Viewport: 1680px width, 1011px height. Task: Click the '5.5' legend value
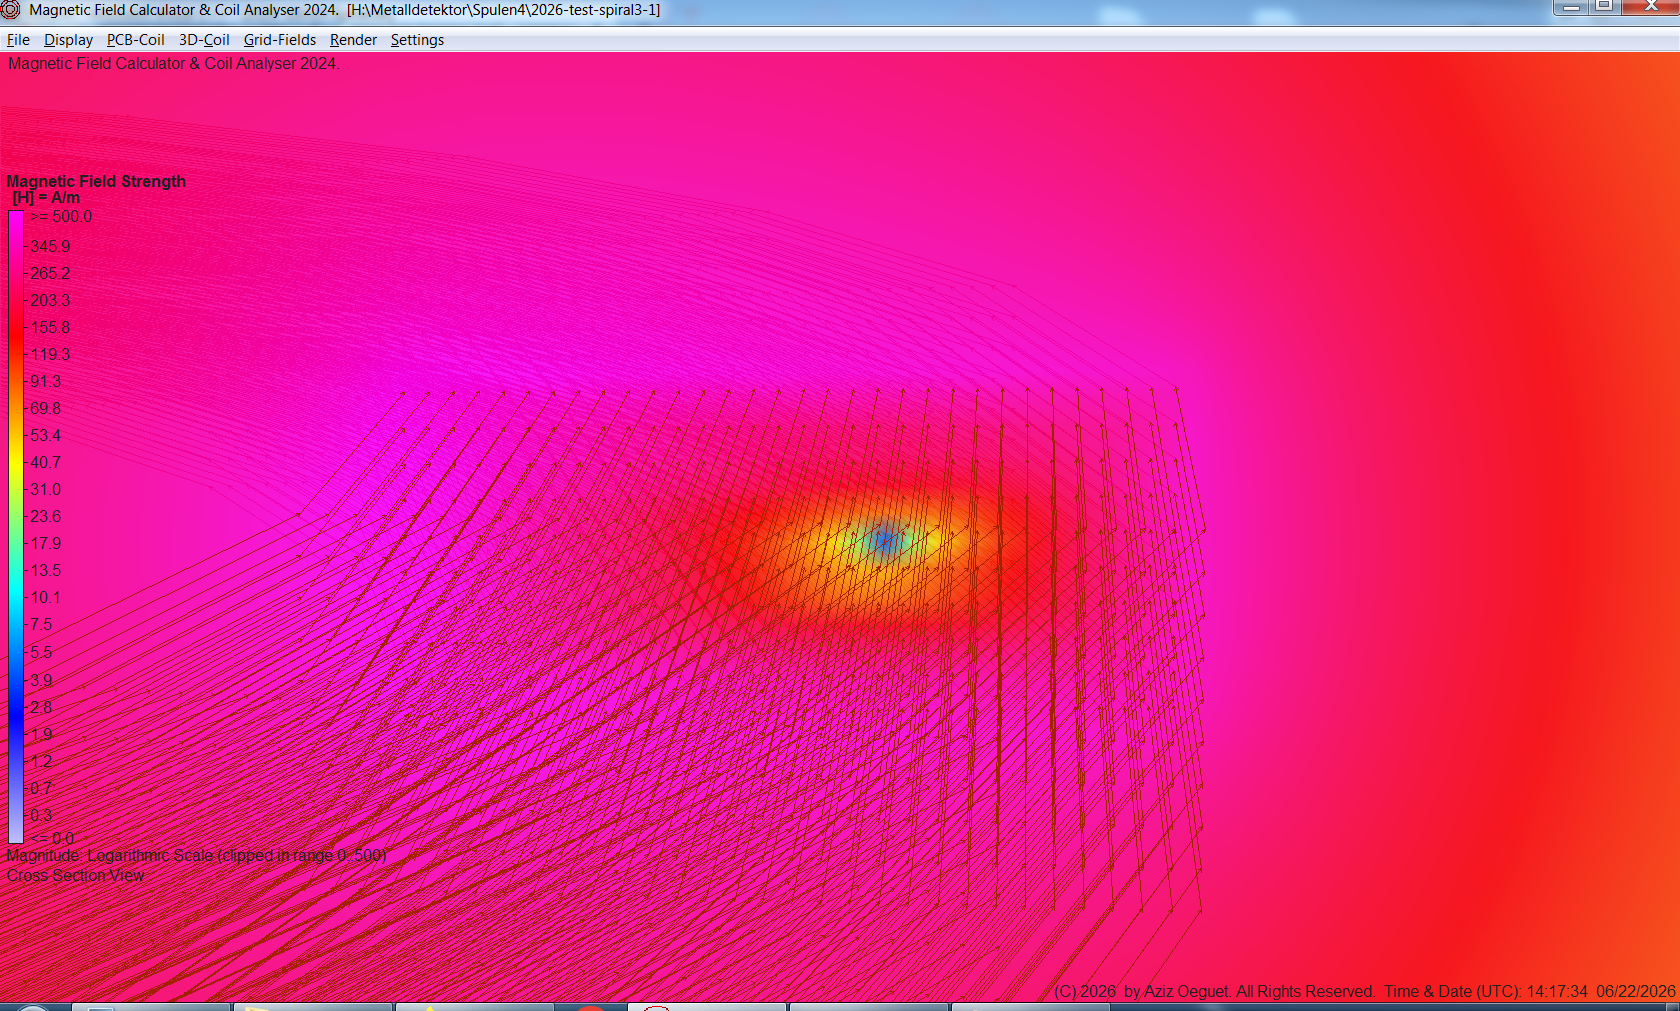coord(41,652)
